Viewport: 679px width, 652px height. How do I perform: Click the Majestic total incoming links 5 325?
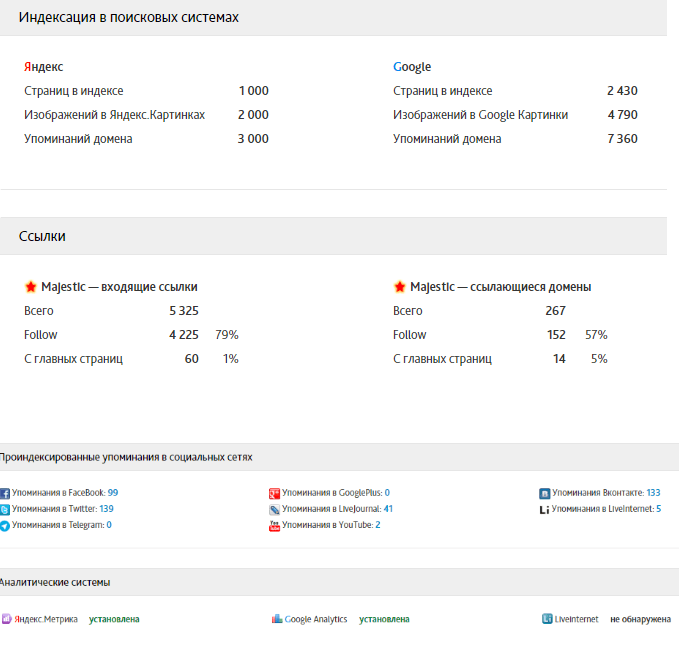(x=184, y=311)
